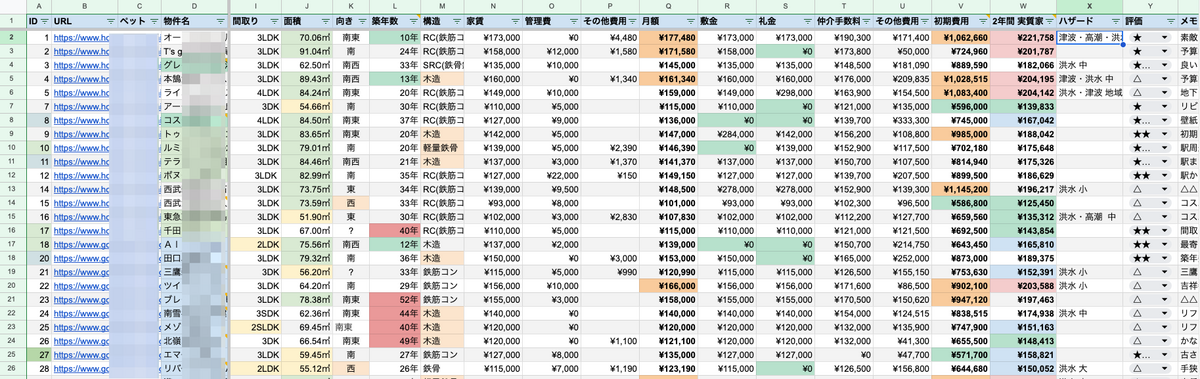Image resolution: width=1200 pixels, height=379 pixels.
Task: Open the filter icon on the ペット header
Action: (x=153, y=21)
